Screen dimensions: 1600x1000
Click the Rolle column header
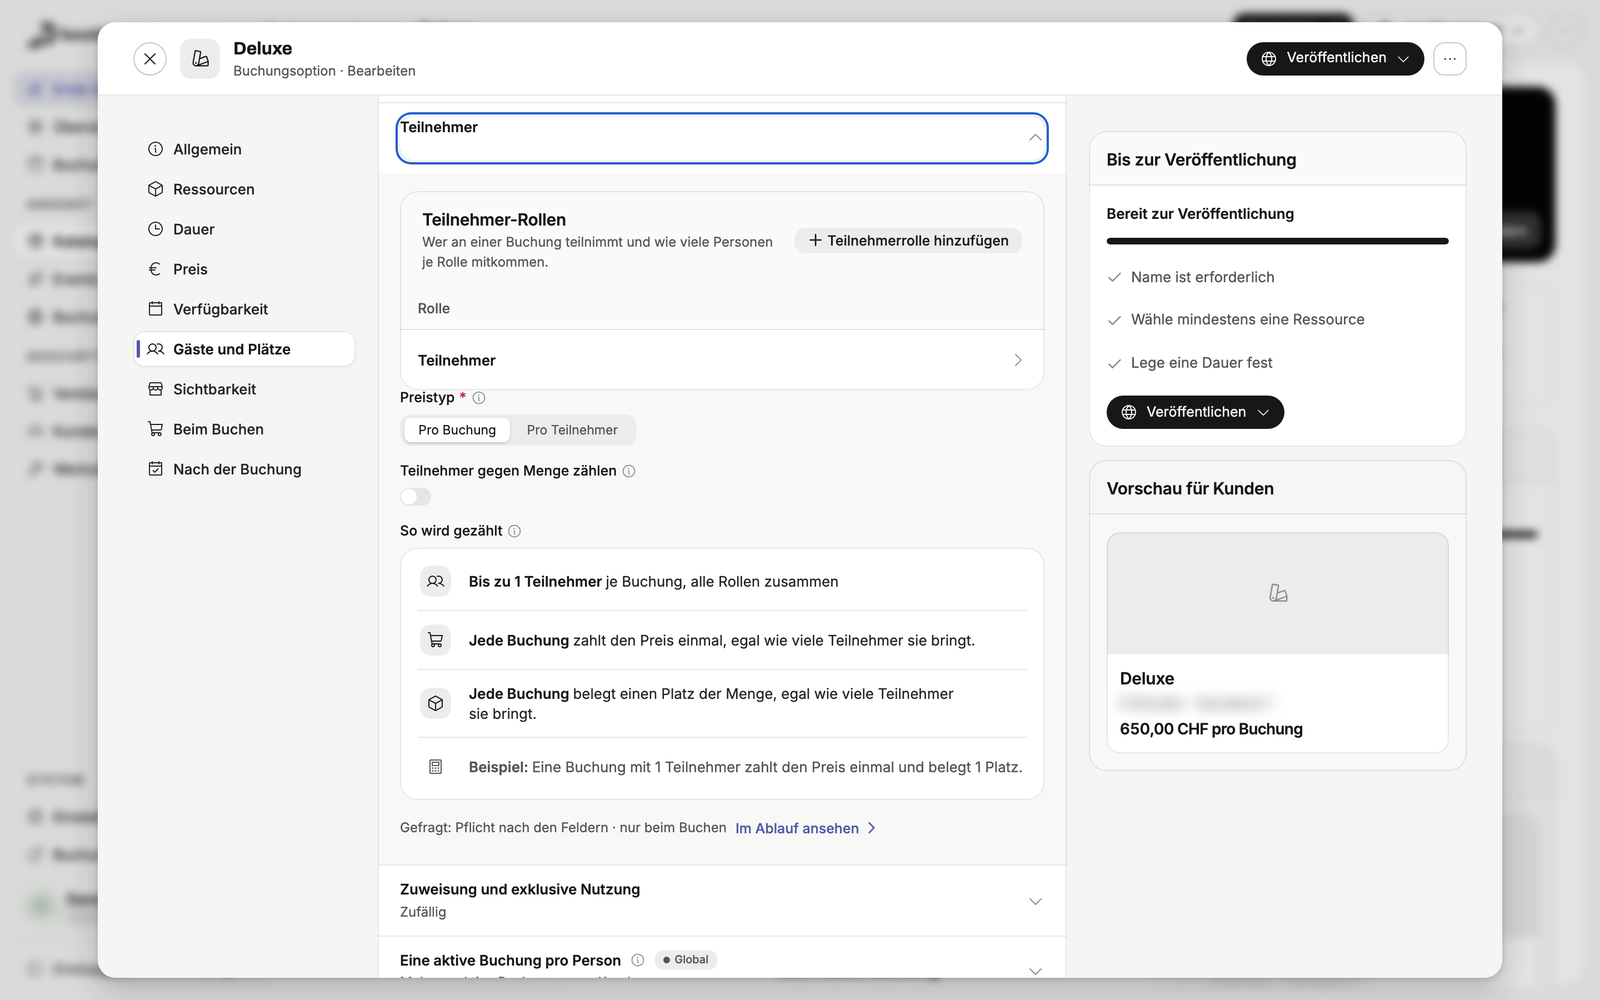click(434, 309)
